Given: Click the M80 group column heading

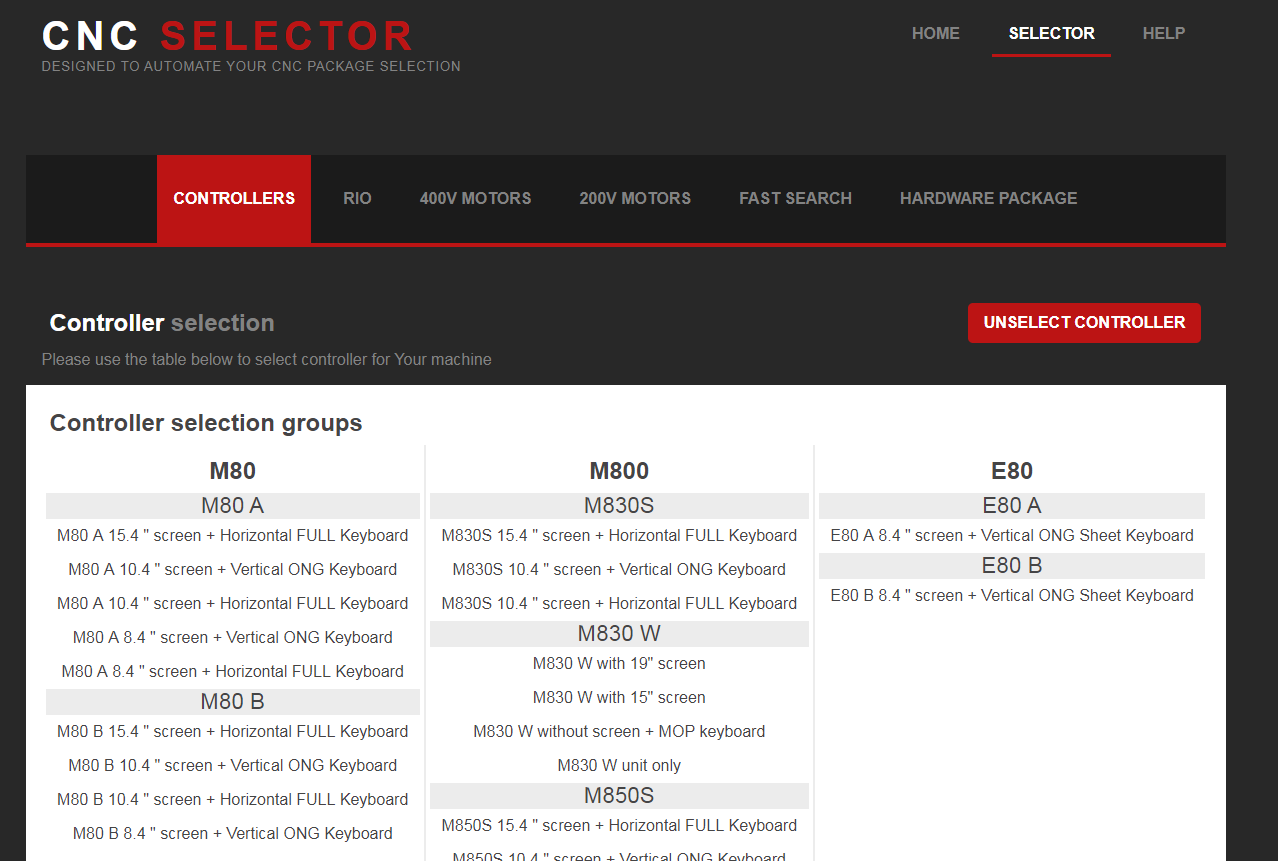Looking at the screenshot, I should pos(233,471).
